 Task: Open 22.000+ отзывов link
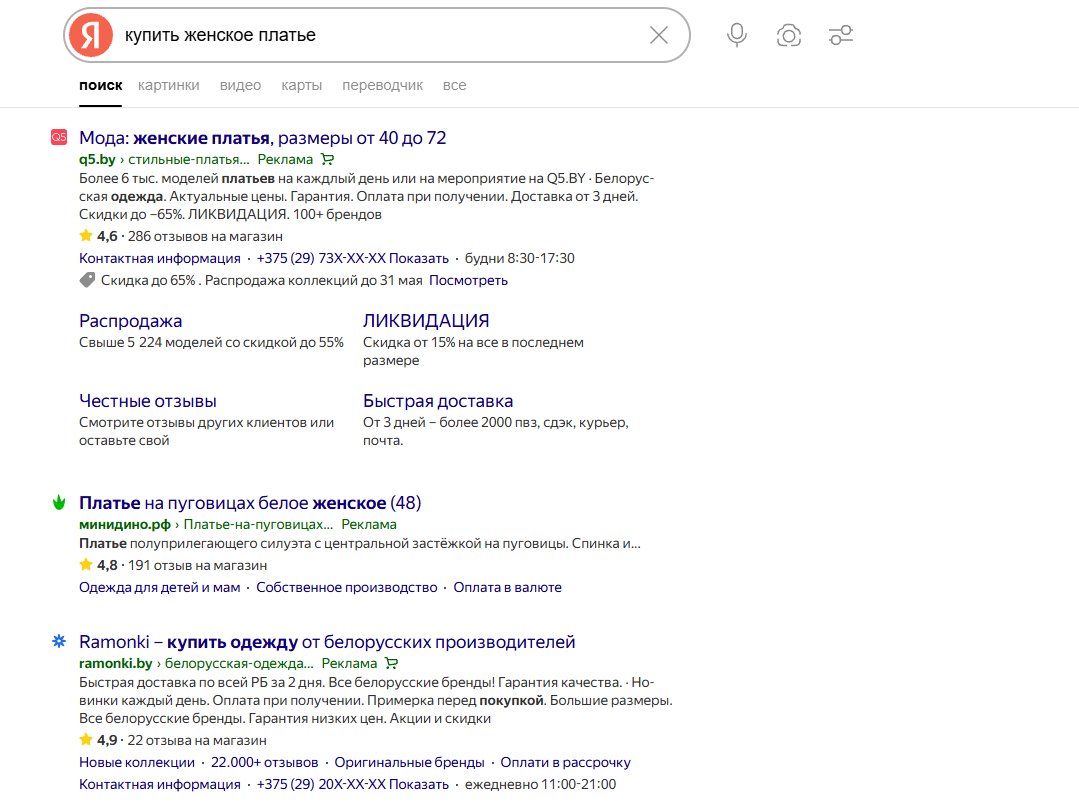click(x=264, y=762)
